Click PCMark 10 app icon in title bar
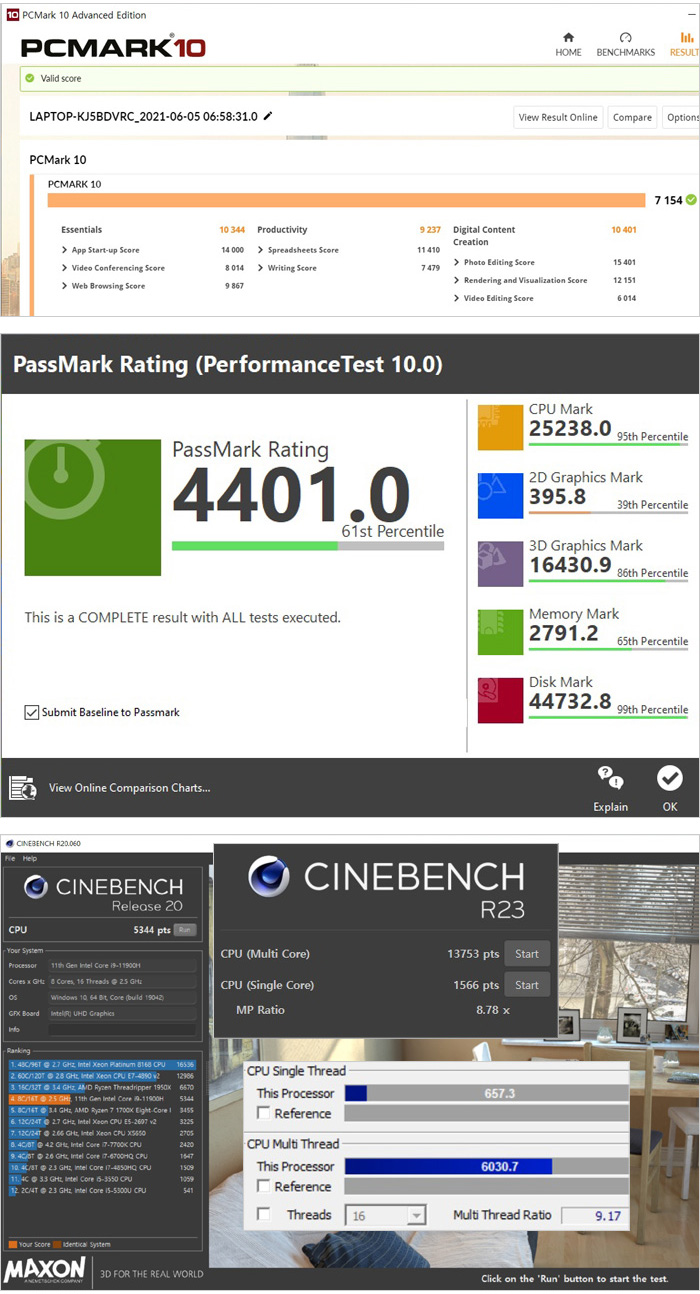This screenshot has width=700, height=1294. 12,15
